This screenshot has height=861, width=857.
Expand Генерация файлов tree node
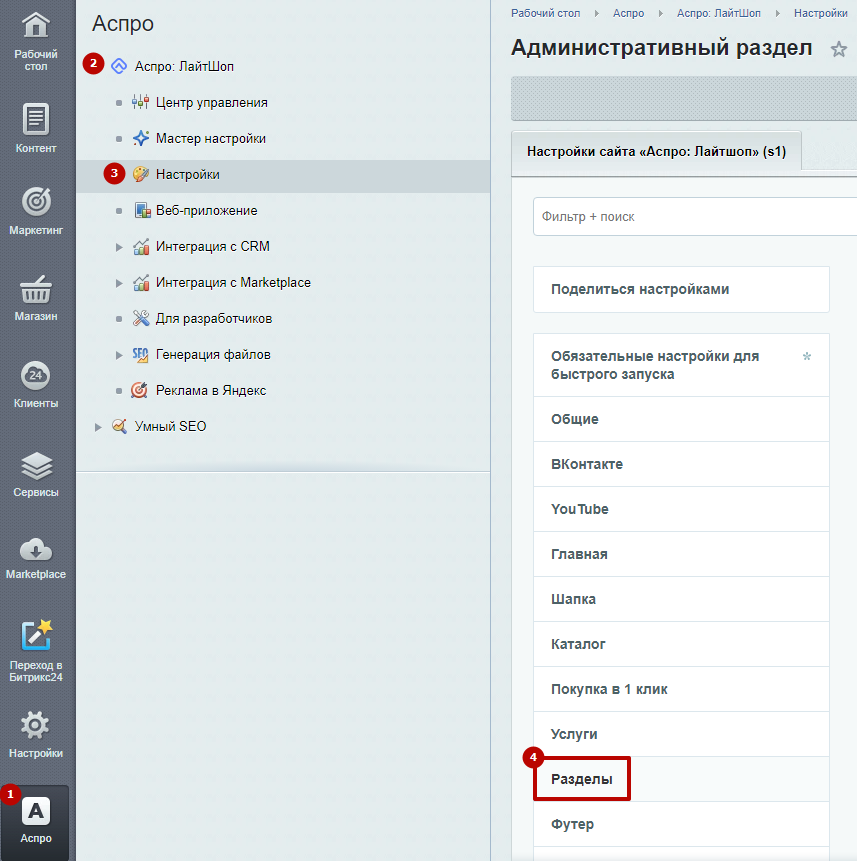(x=119, y=355)
